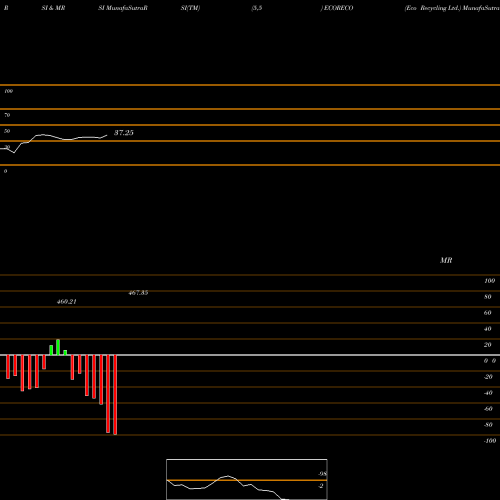Open the mini line chart thumbnail at bottom
This screenshot has width=500, height=500.
pyautogui.click(x=247, y=479)
